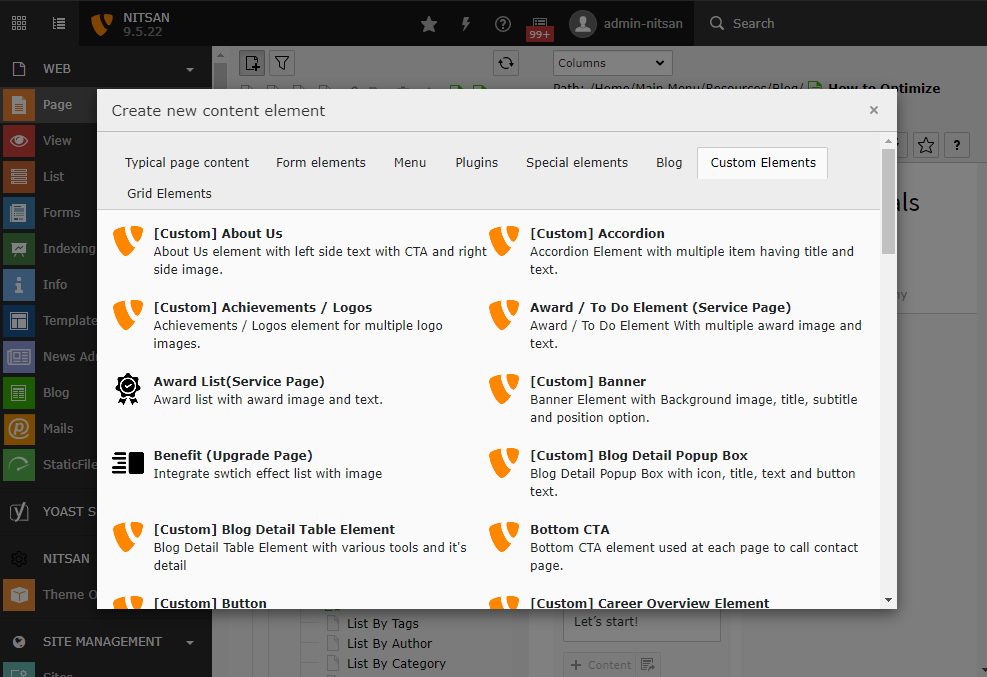Switch to Grid Elements tab
Image resolution: width=987 pixels, height=677 pixels.
(169, 193)
